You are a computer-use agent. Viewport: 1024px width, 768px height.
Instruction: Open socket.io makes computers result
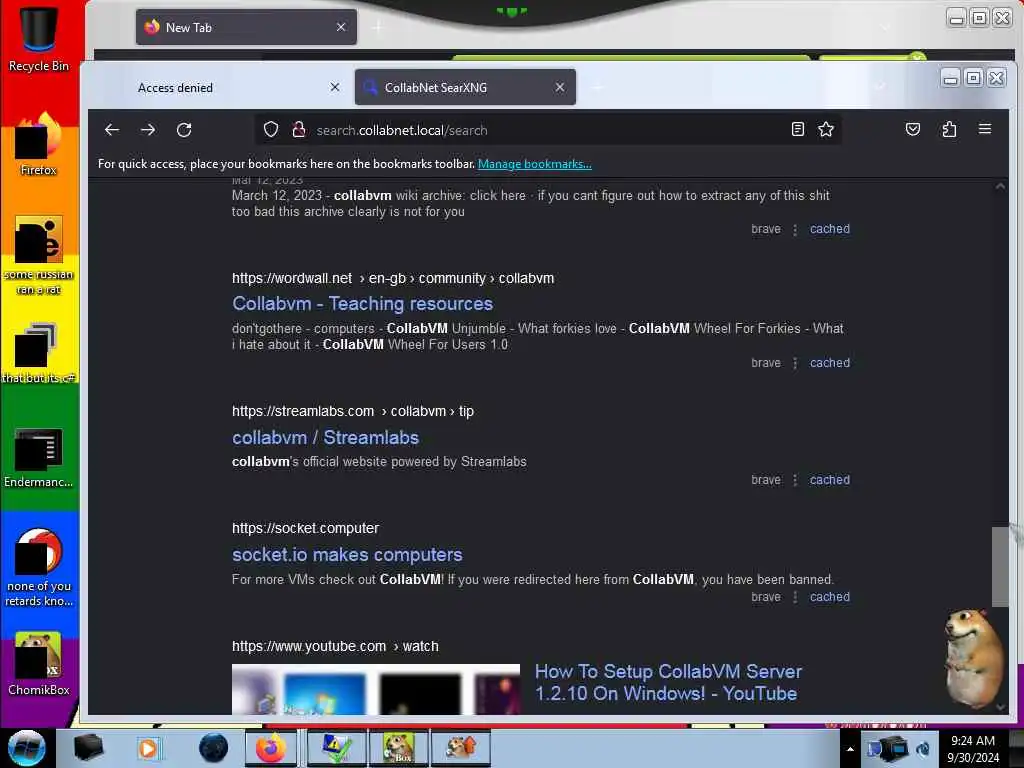(347, 554)
